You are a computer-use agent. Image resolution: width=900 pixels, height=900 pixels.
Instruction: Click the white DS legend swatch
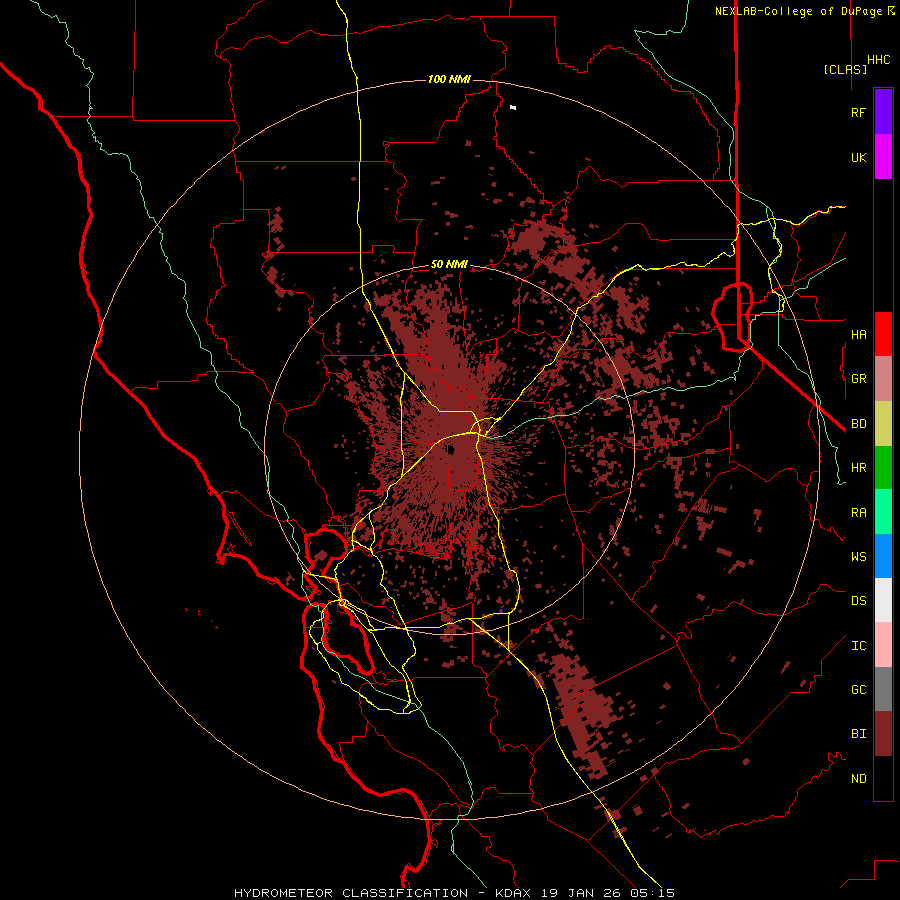pos(883,600)
